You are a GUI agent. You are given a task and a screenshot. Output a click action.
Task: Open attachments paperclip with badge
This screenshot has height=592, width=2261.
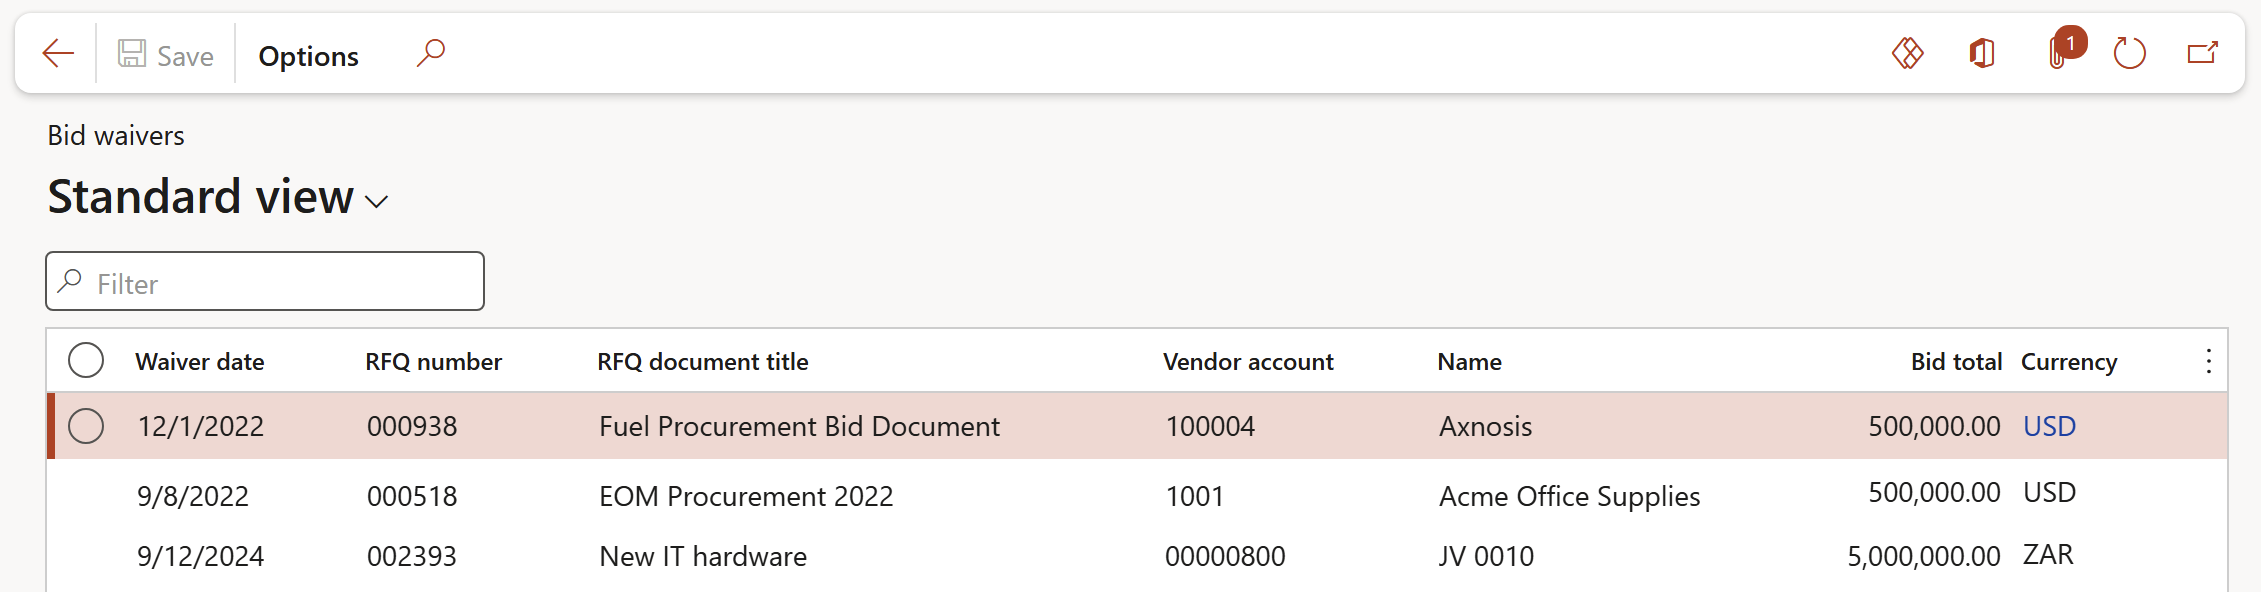coord(2058,54)
